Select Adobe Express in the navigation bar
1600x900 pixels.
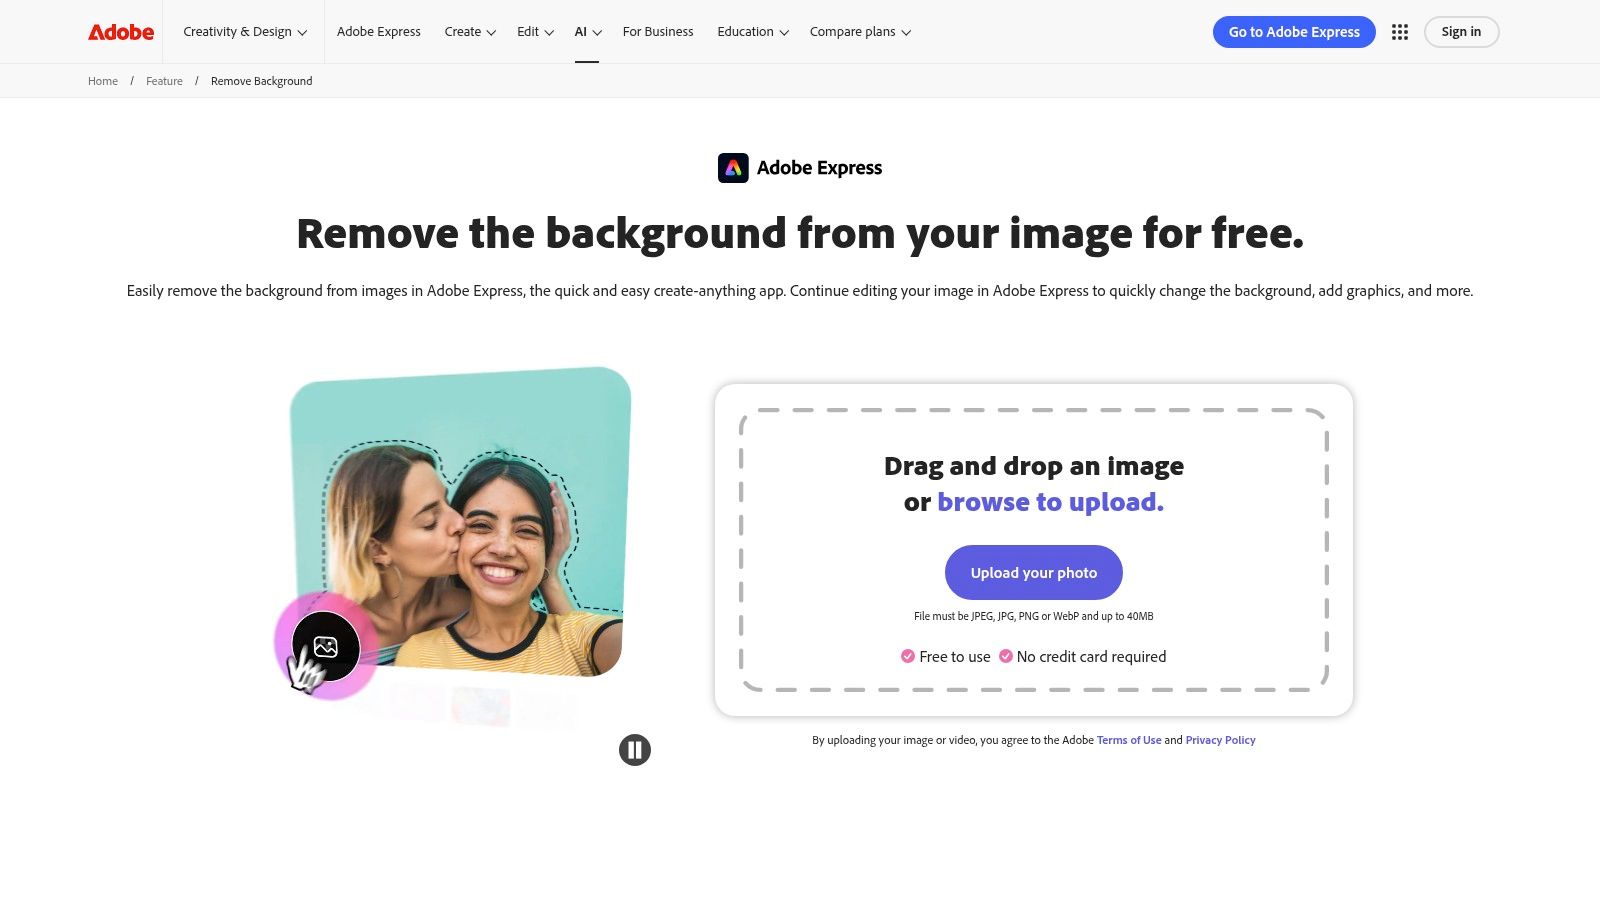(x=379, y=31)
